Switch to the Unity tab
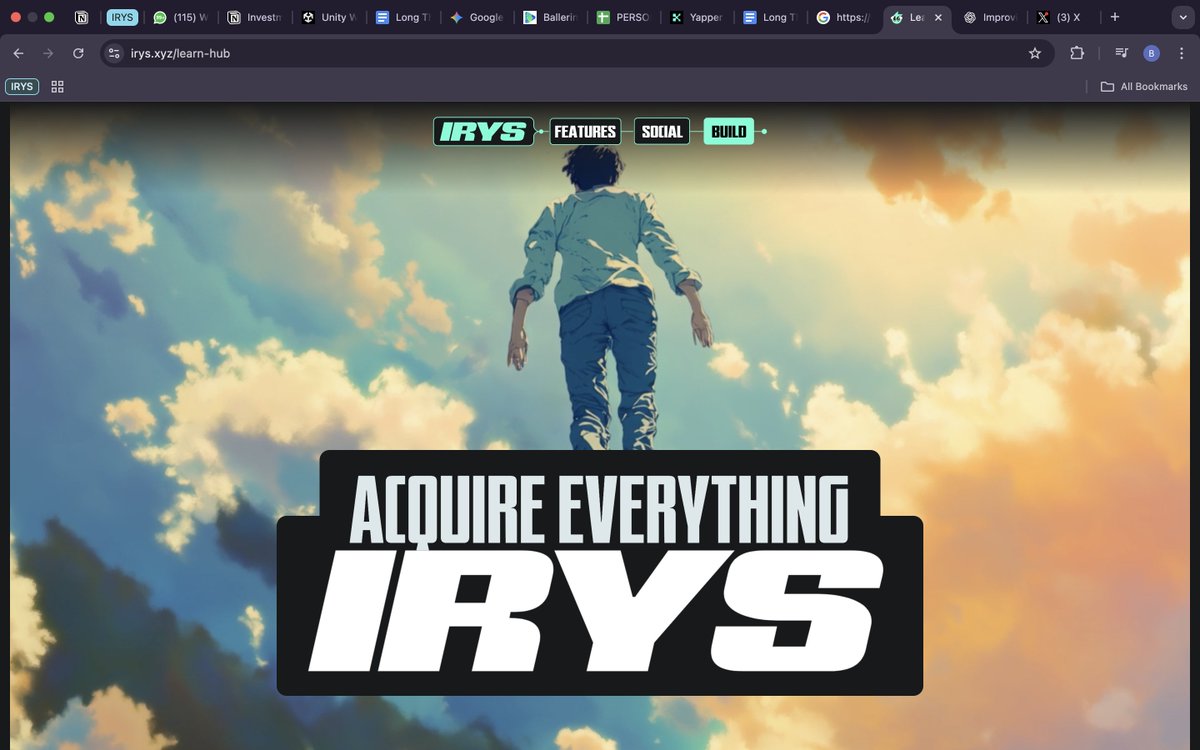Screen dimensions: 1200x750 (329, 18)
